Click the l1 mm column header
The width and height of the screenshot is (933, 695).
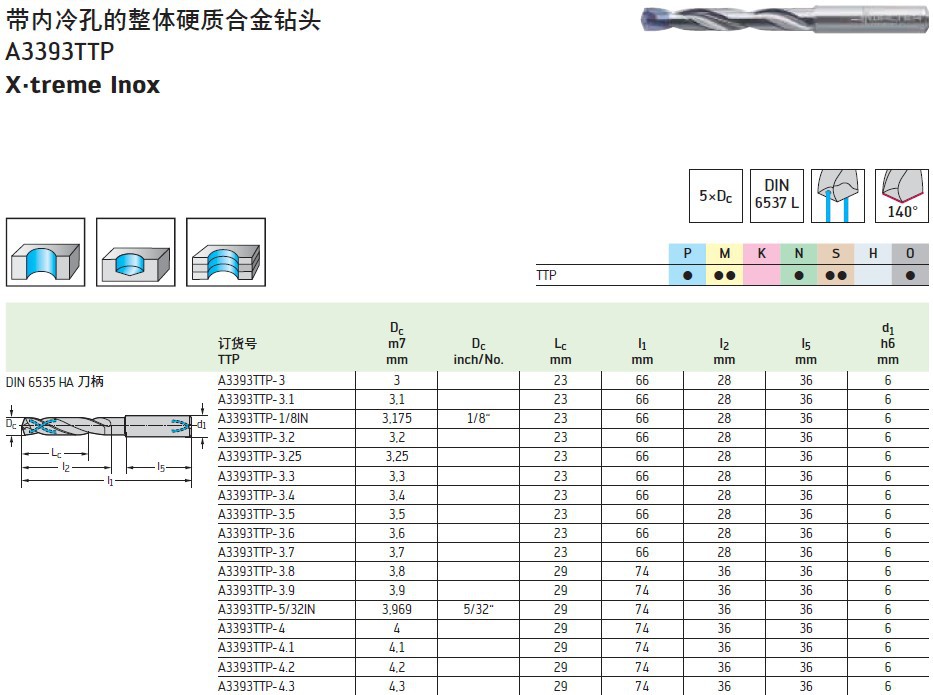[x=642, y=352]
